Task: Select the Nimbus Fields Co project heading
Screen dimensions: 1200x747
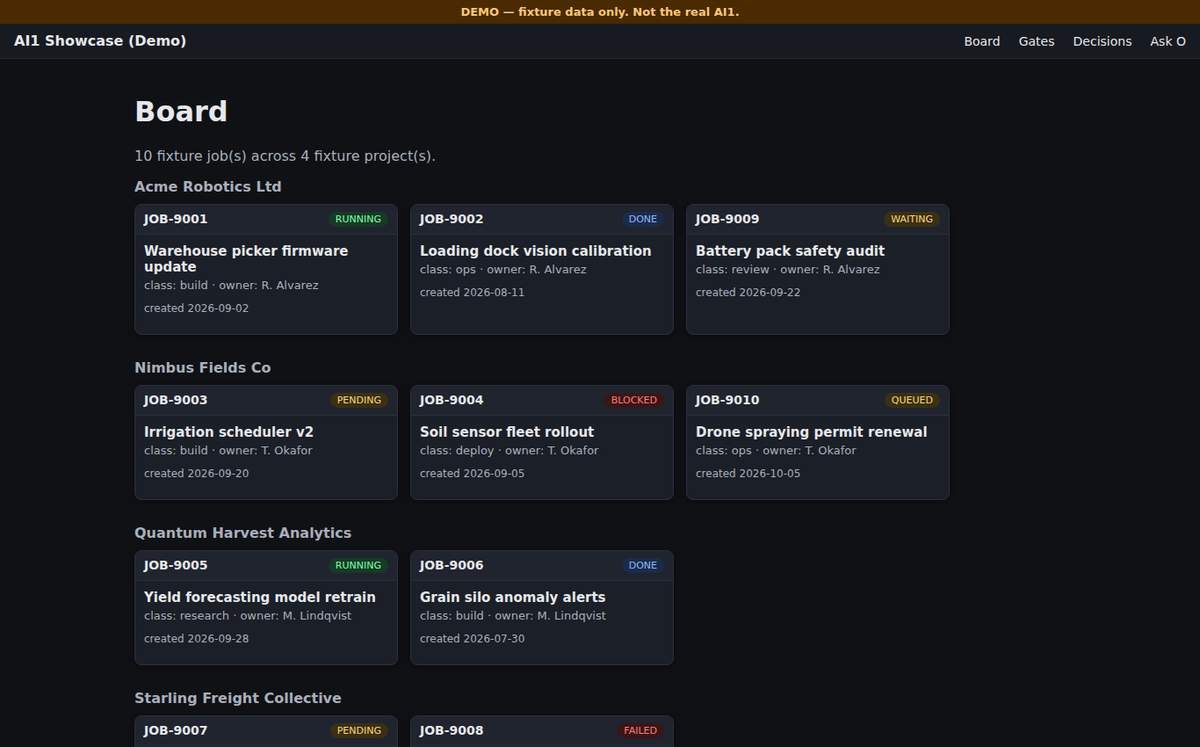Action: click(x=203, y=367)
